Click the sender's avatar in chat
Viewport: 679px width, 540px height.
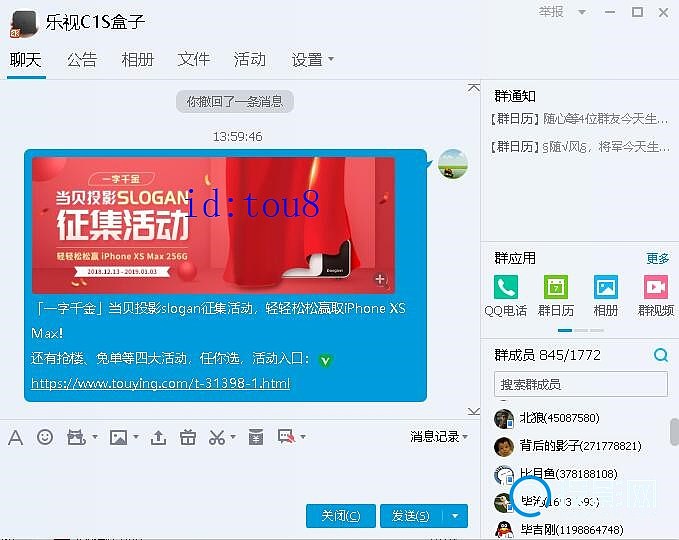(453, 164)
